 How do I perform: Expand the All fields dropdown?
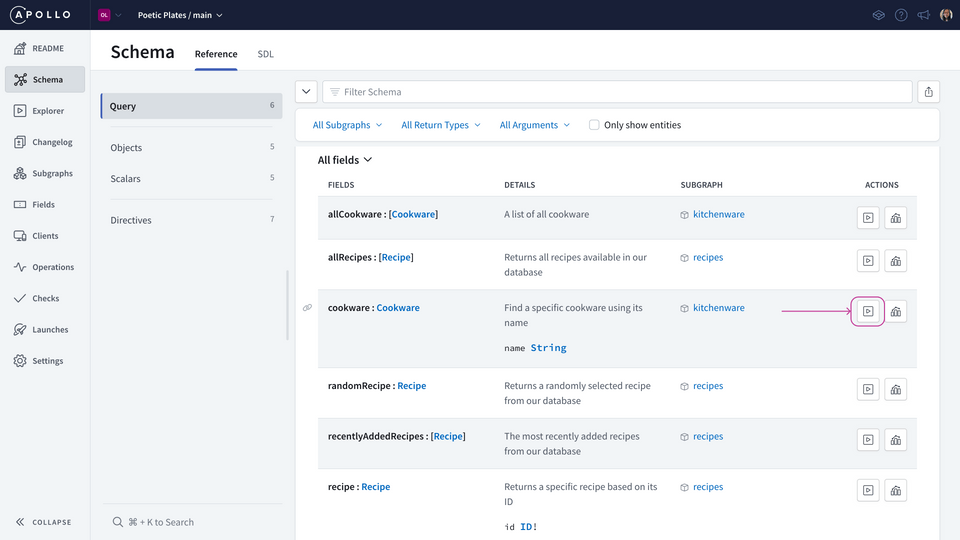[x=345, y=160]
